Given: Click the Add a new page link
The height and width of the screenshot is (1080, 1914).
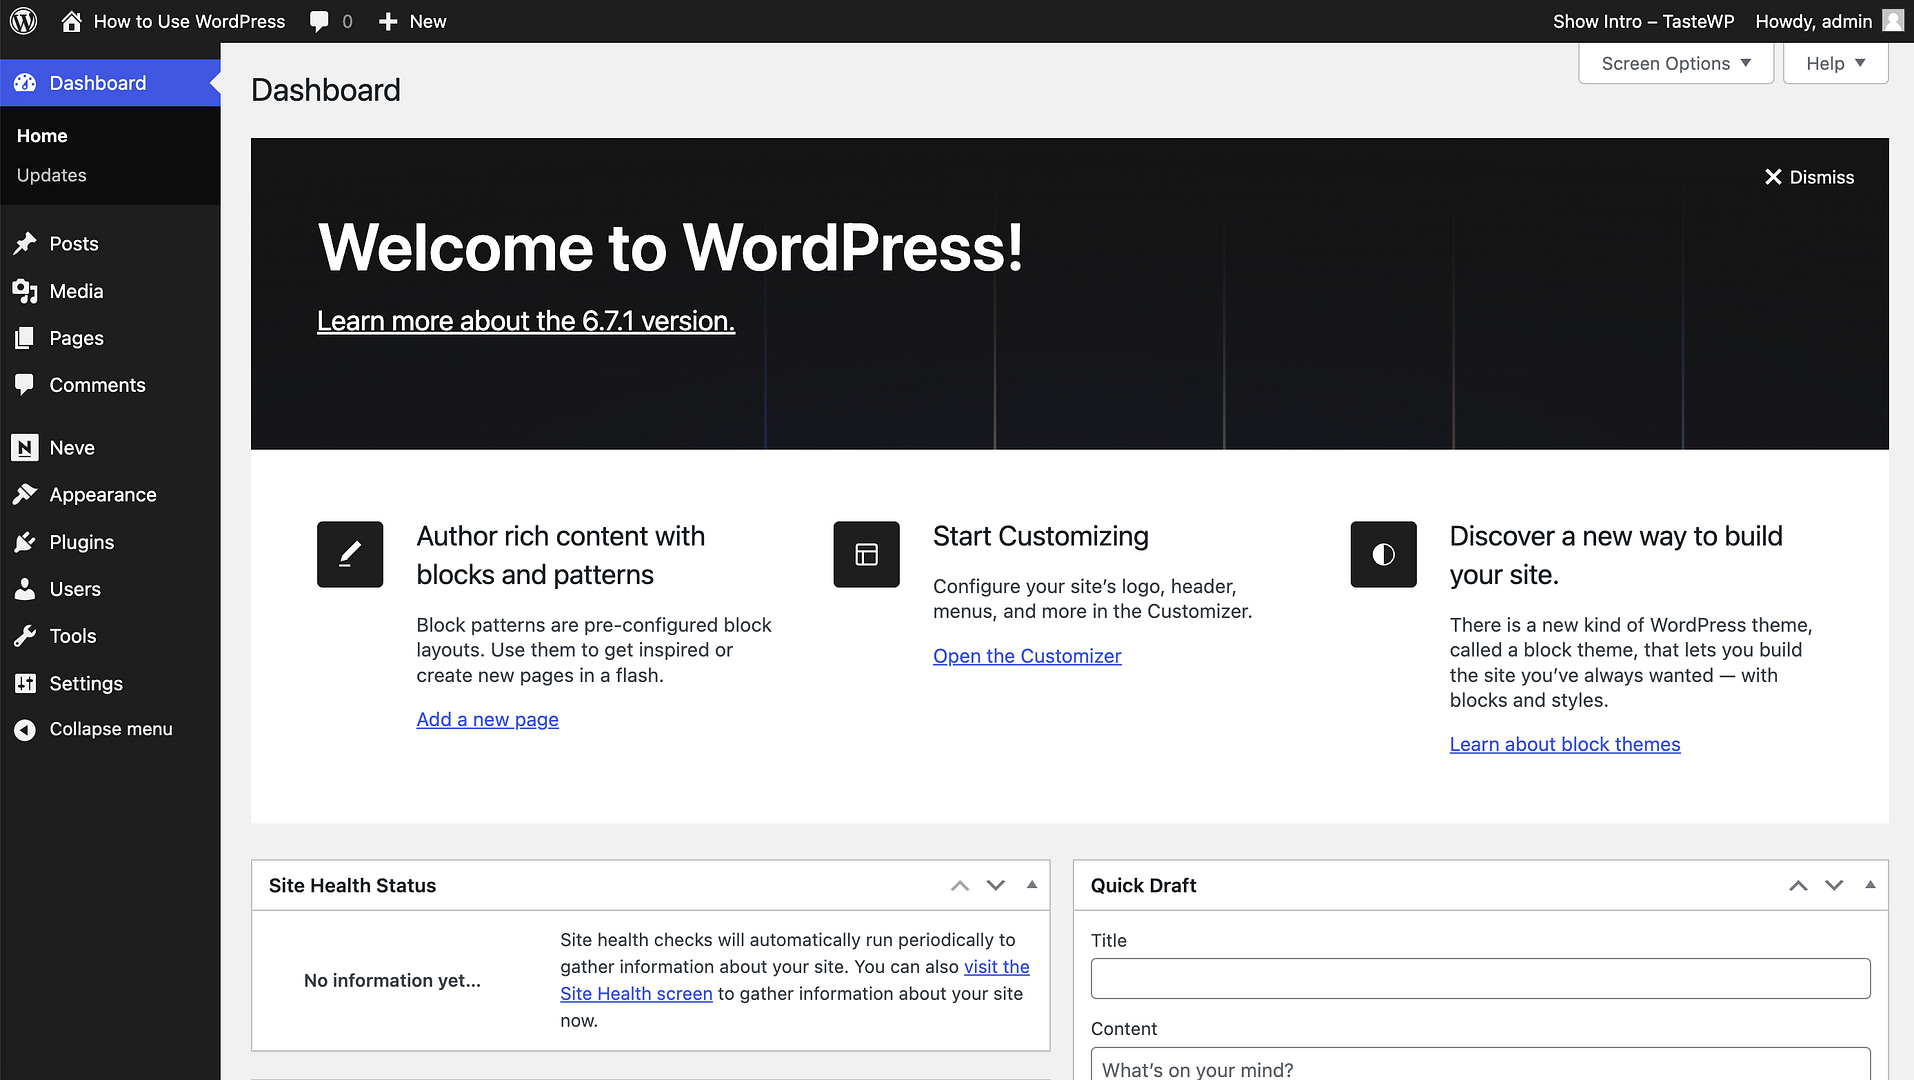Looking at the screenshot, I should [487, 719].
